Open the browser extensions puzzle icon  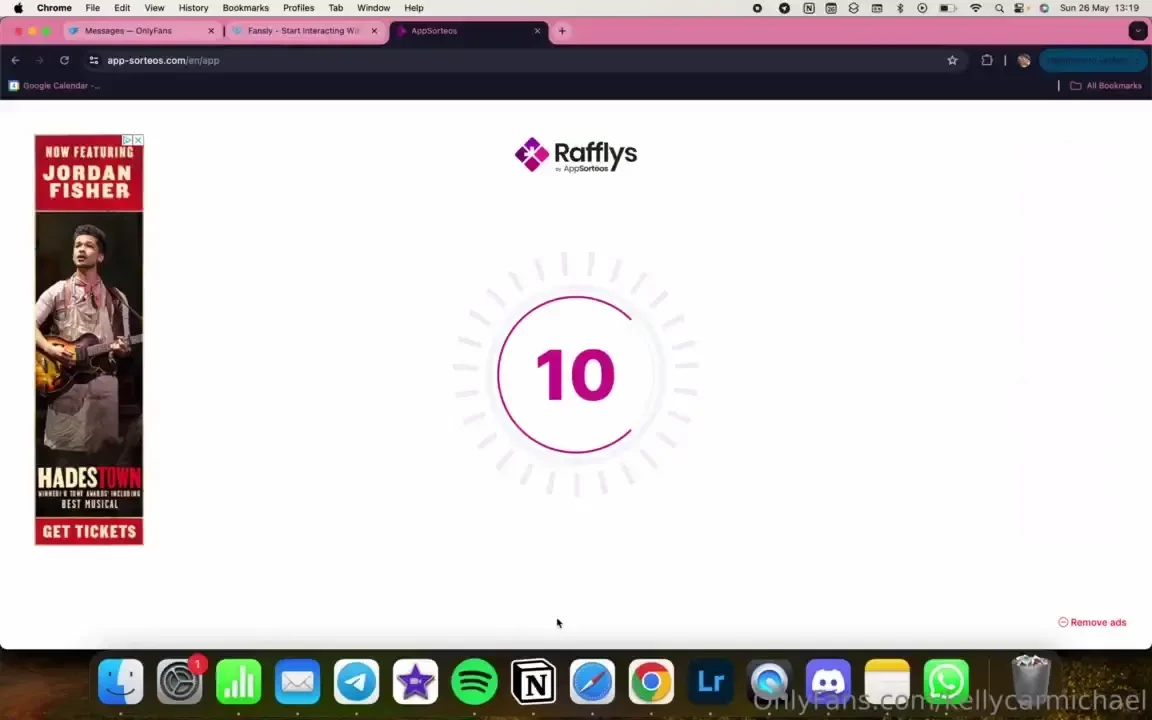coord(986,60)
